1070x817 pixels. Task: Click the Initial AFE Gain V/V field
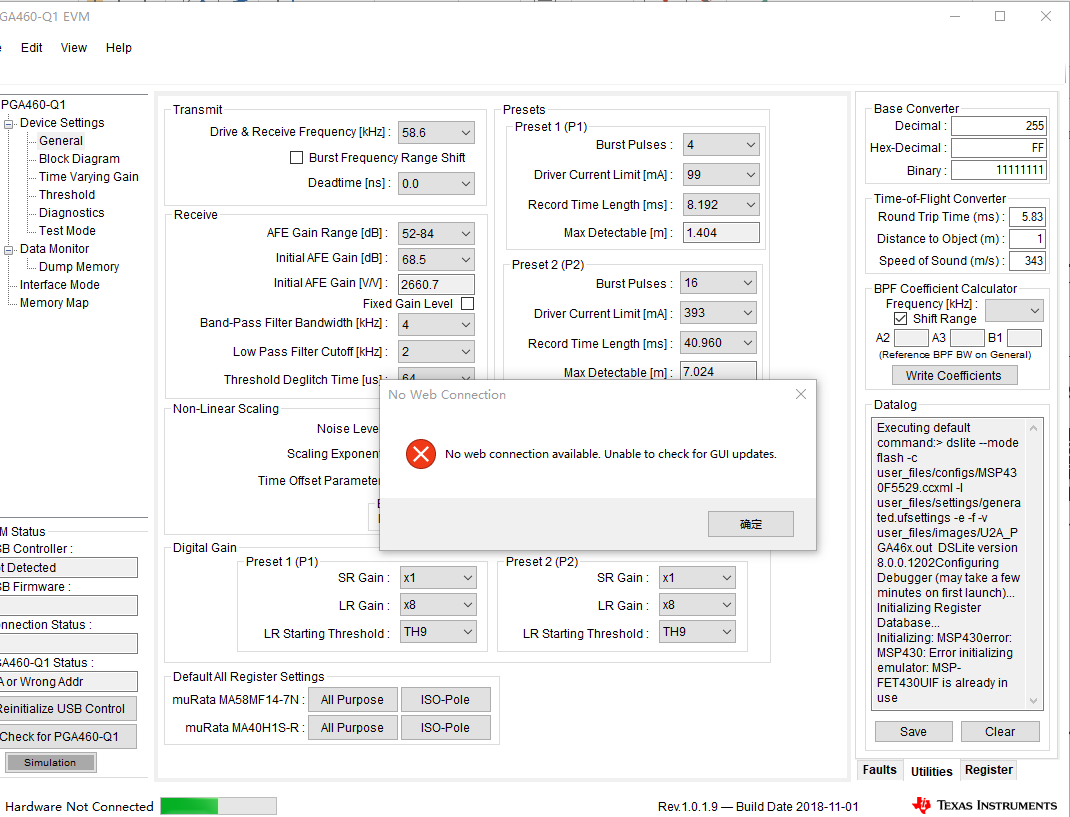click(x=436, y=285)
